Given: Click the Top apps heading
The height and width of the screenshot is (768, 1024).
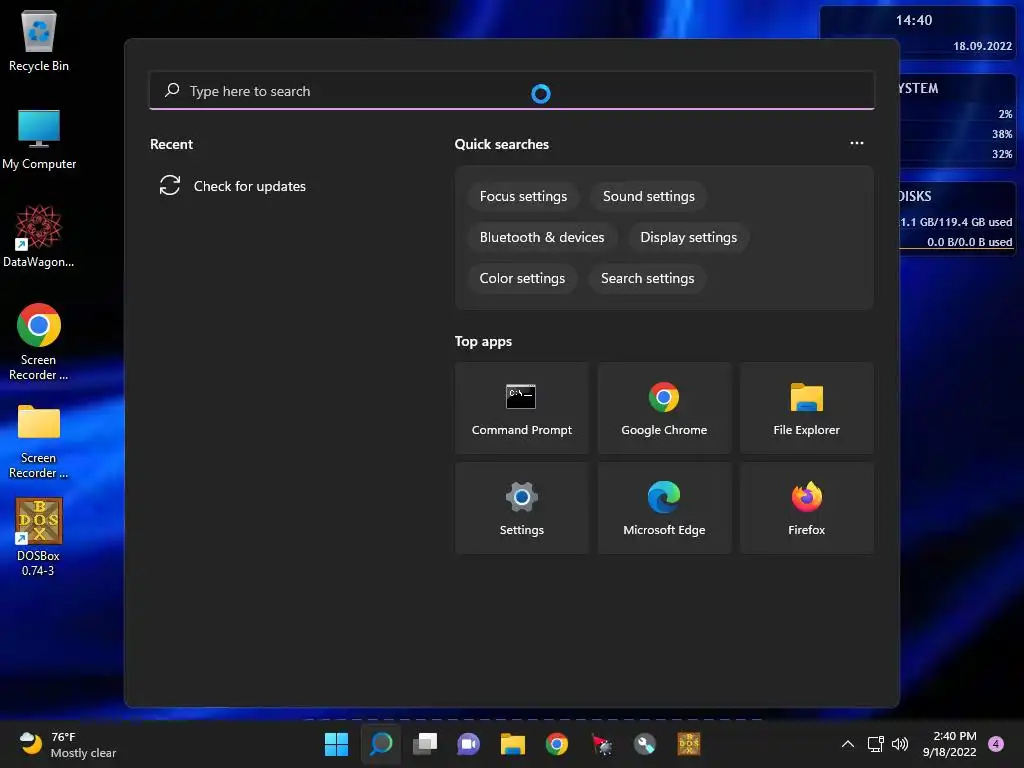Looking at the screenshot, I should pos(483,342).
